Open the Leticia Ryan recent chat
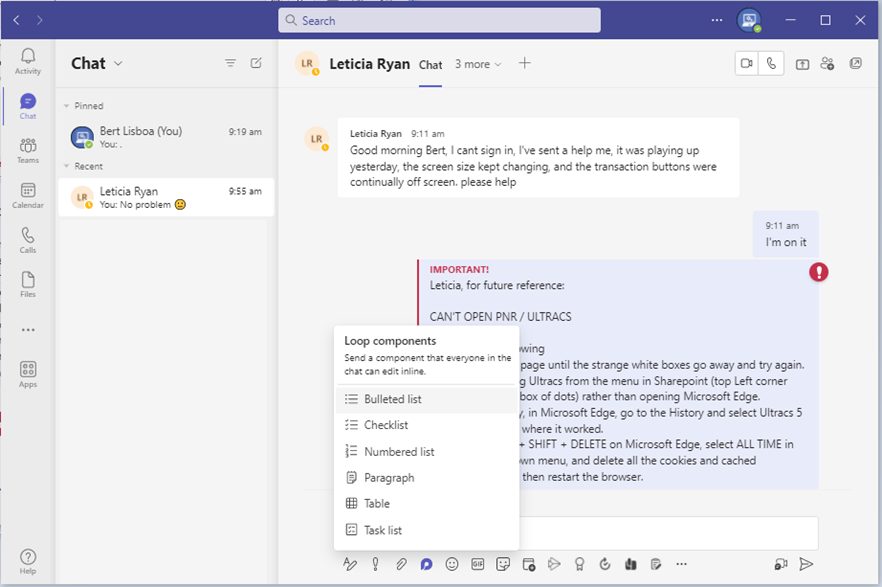The height and width of the screenshot is (587, 882). [x=166, y=197]
